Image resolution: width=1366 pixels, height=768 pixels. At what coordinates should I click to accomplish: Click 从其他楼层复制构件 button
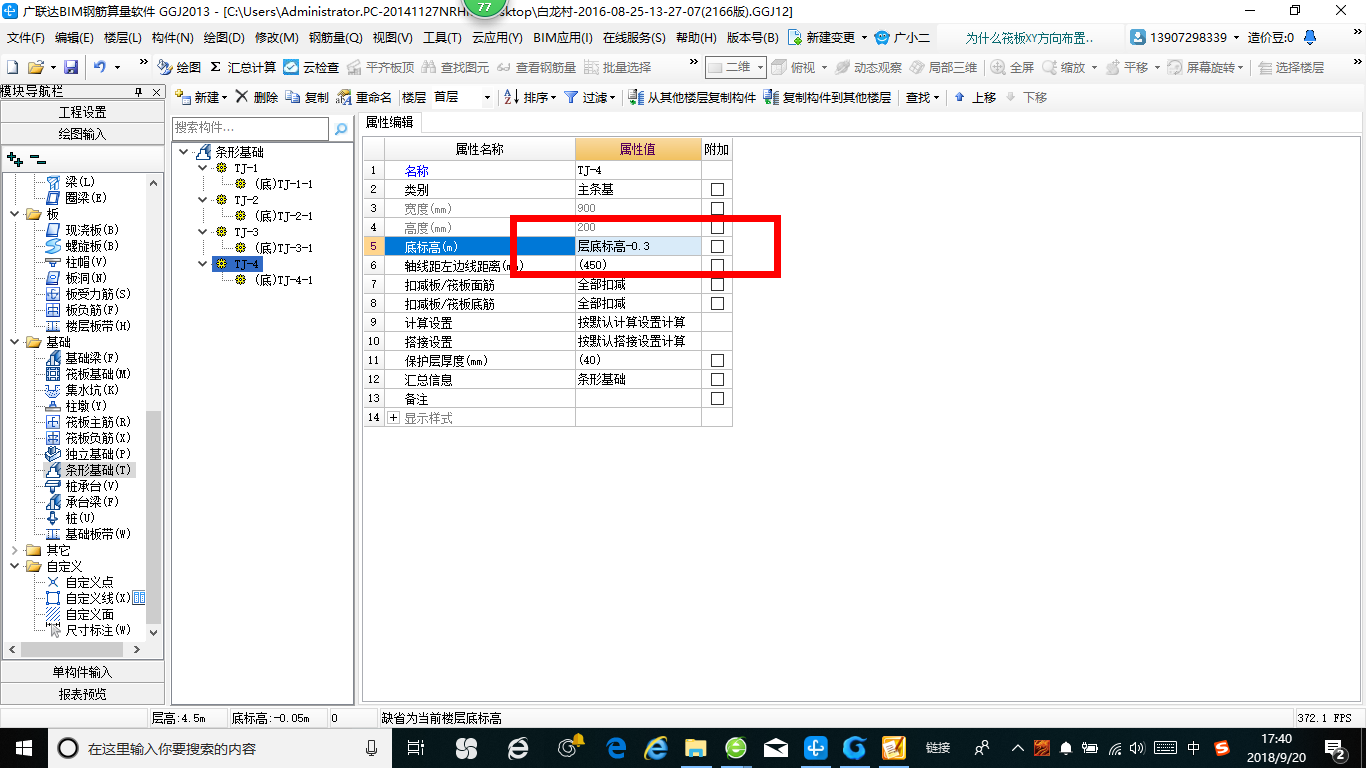click(x=692, y=97)
